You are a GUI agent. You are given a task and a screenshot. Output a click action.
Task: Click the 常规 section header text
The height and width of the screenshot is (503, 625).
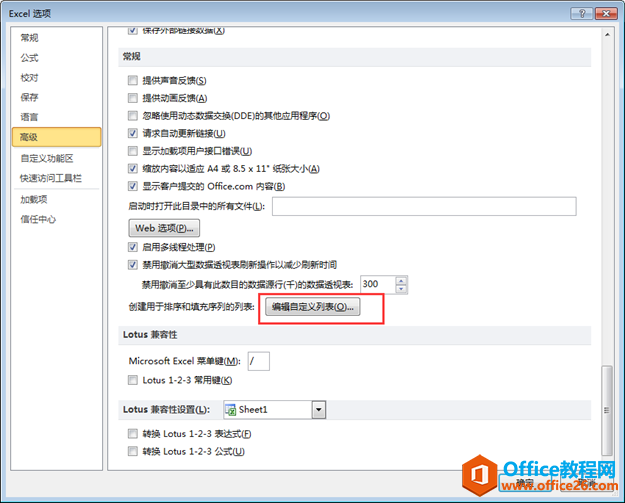pyautogui.click(x=132, y=57)
